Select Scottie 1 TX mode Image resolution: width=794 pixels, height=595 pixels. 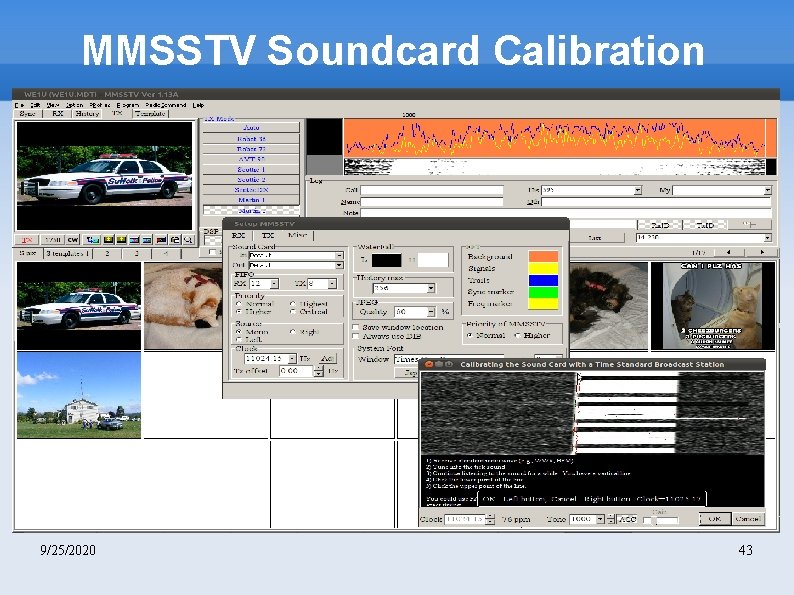pos(251,169)
